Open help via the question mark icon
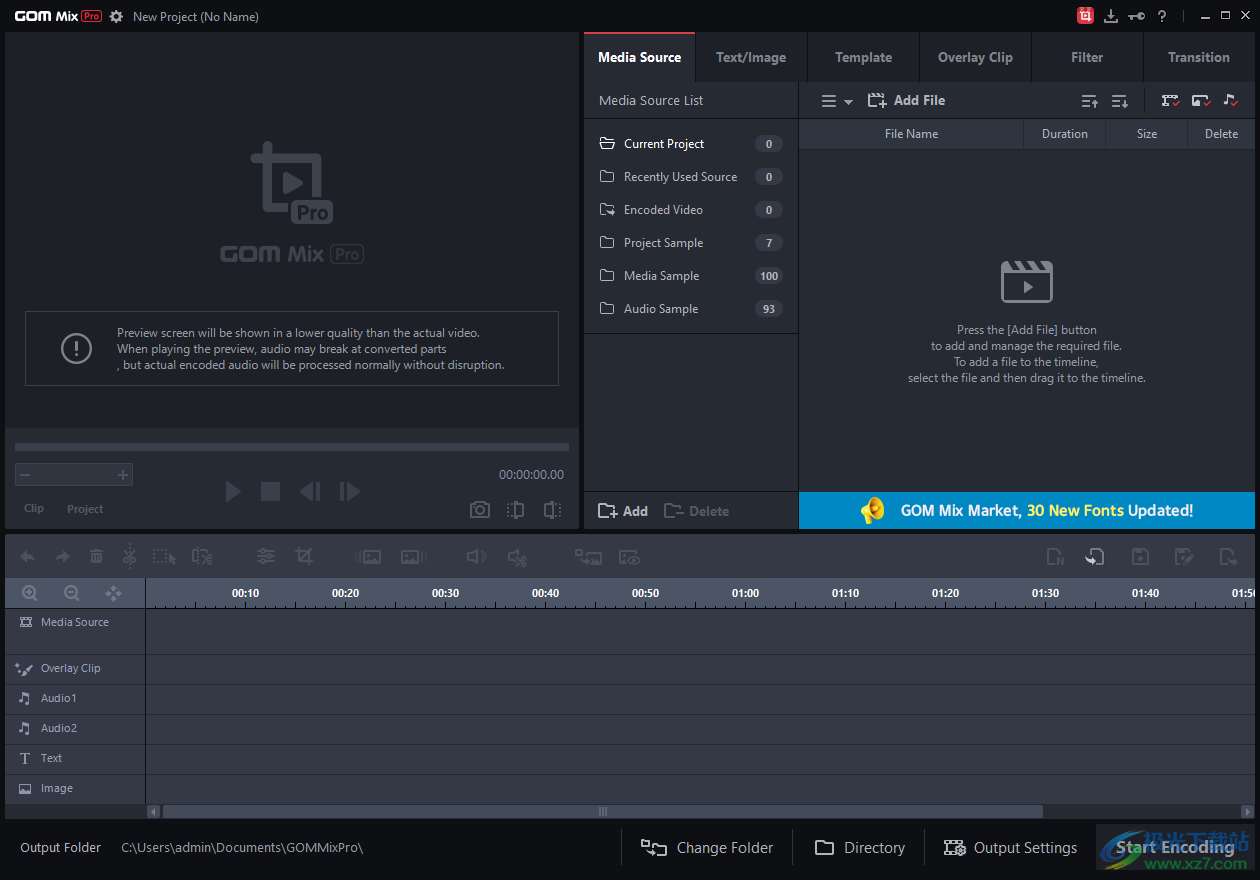This screenshot has height=880, width=1260. (1162, 16)
